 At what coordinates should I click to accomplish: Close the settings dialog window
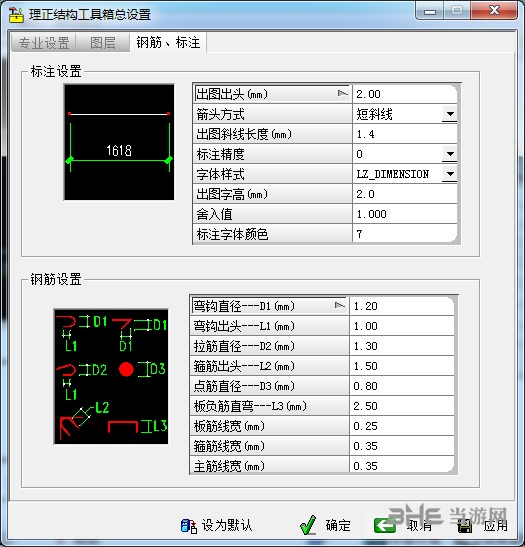tap(494, 10)
